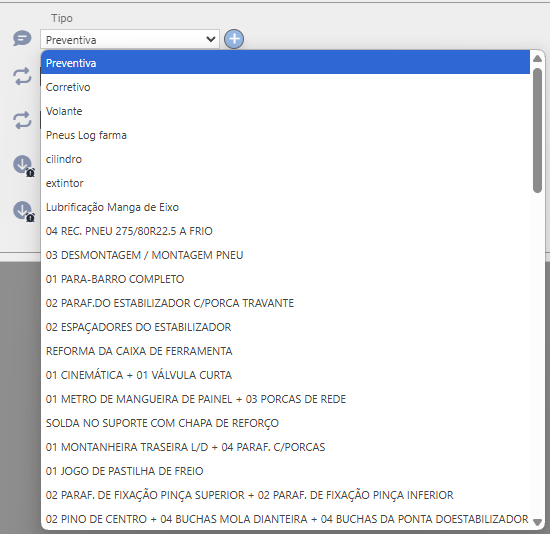Choose 01 PARA-BARRO COMPLETO option
The height and width of the screenshot is (534, 550).
point(285,279)
